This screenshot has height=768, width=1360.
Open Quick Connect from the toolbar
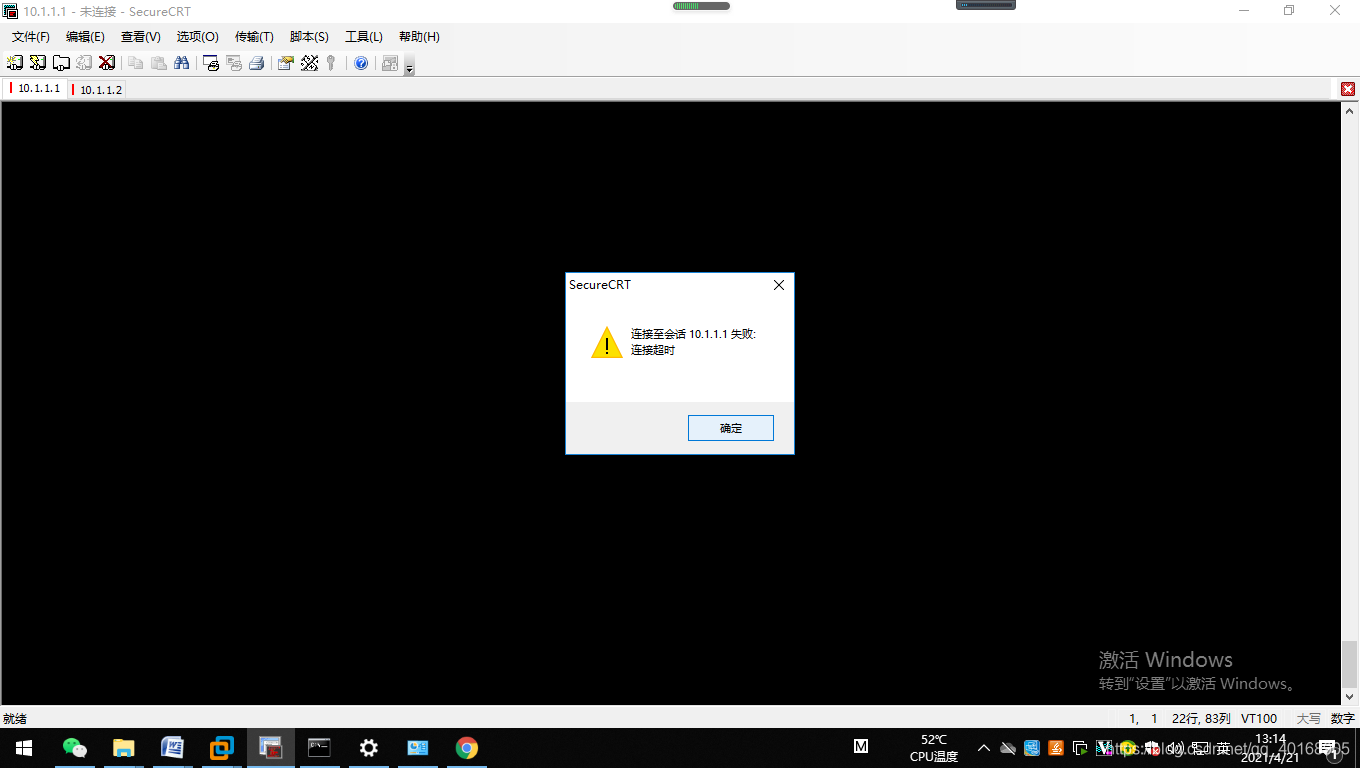[x=38, y=63]
